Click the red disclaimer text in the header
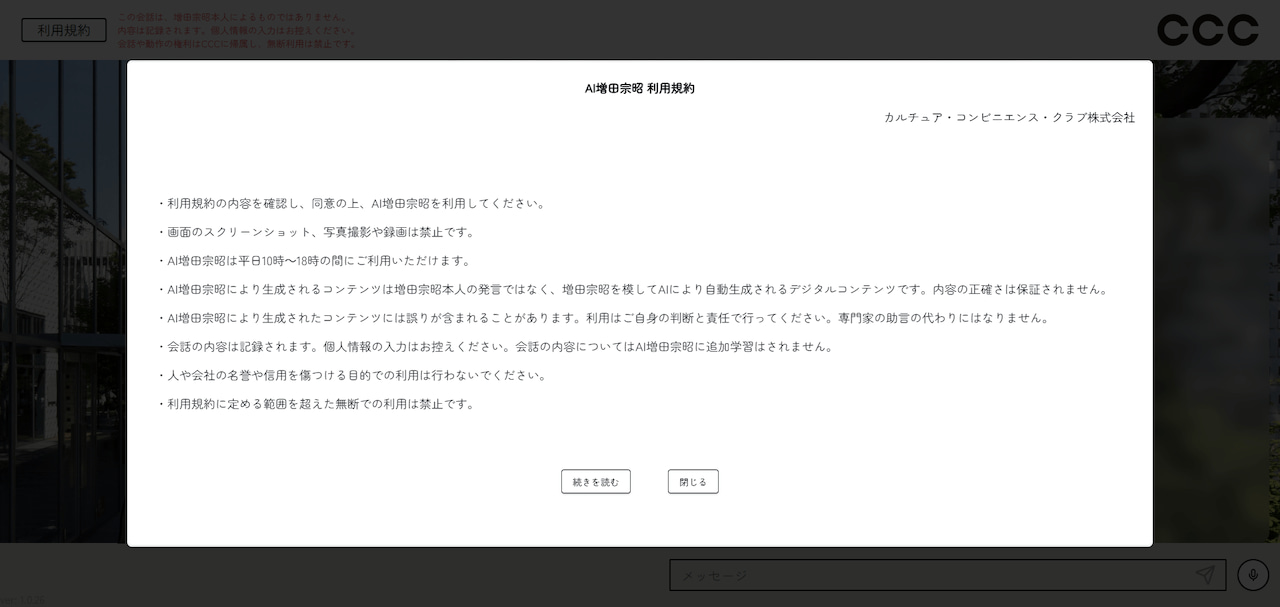The width and height of the screenshot is (1280, 607). [237, 30]
